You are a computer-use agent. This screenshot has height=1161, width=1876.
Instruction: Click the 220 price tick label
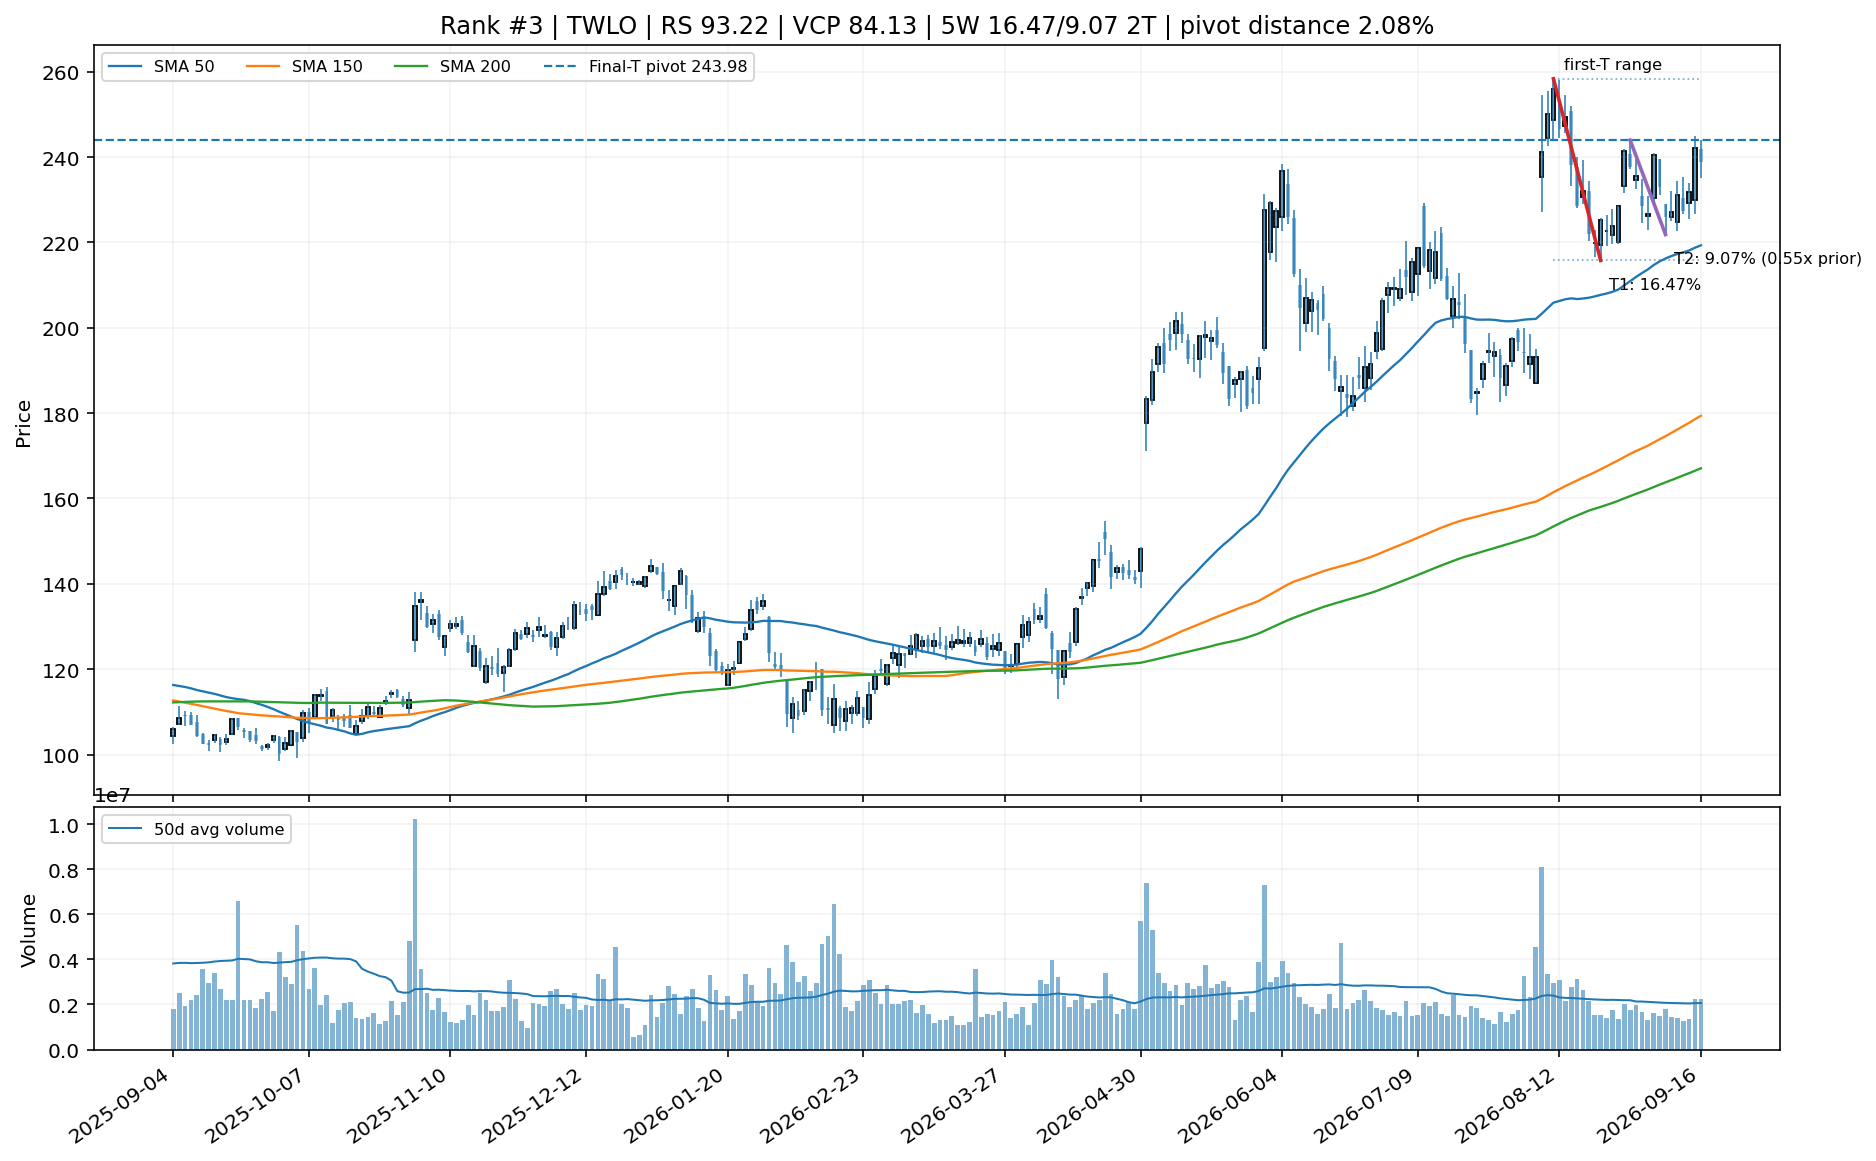point(62,243)
